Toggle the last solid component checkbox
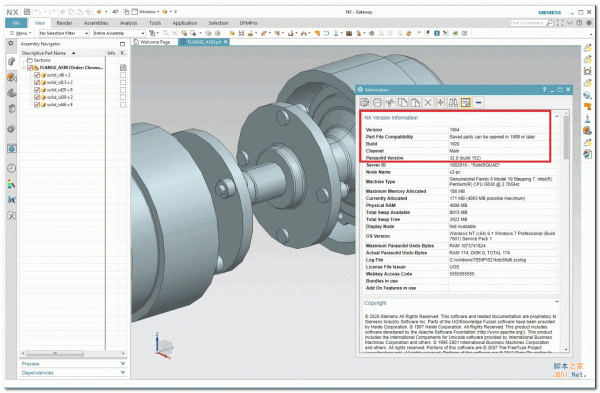Viewport: 600px width, 393px height. [37, 104]
